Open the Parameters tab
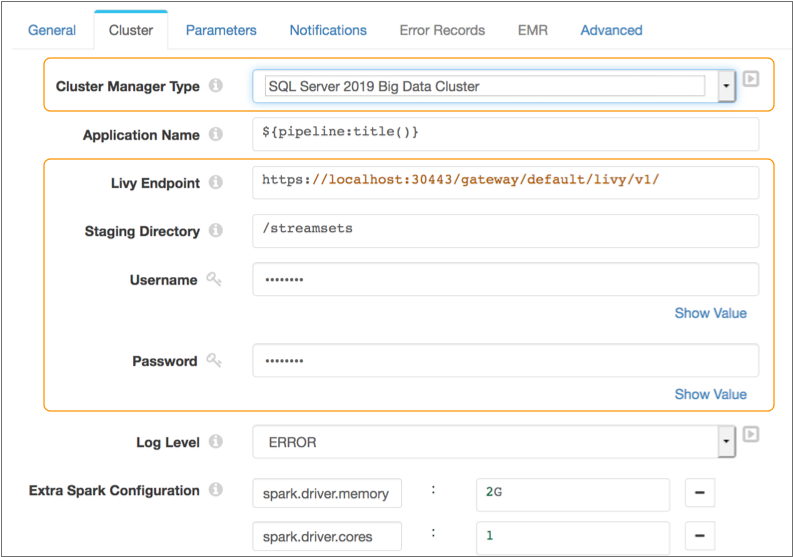The height and width of the screenshot is (557, 793). click(x=221, y=30)
